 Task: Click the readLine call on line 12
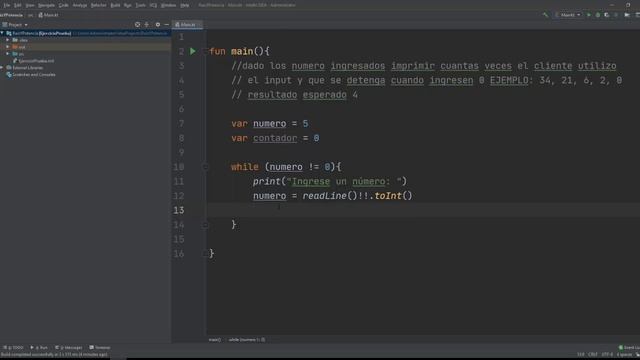[x=330, y=196]
